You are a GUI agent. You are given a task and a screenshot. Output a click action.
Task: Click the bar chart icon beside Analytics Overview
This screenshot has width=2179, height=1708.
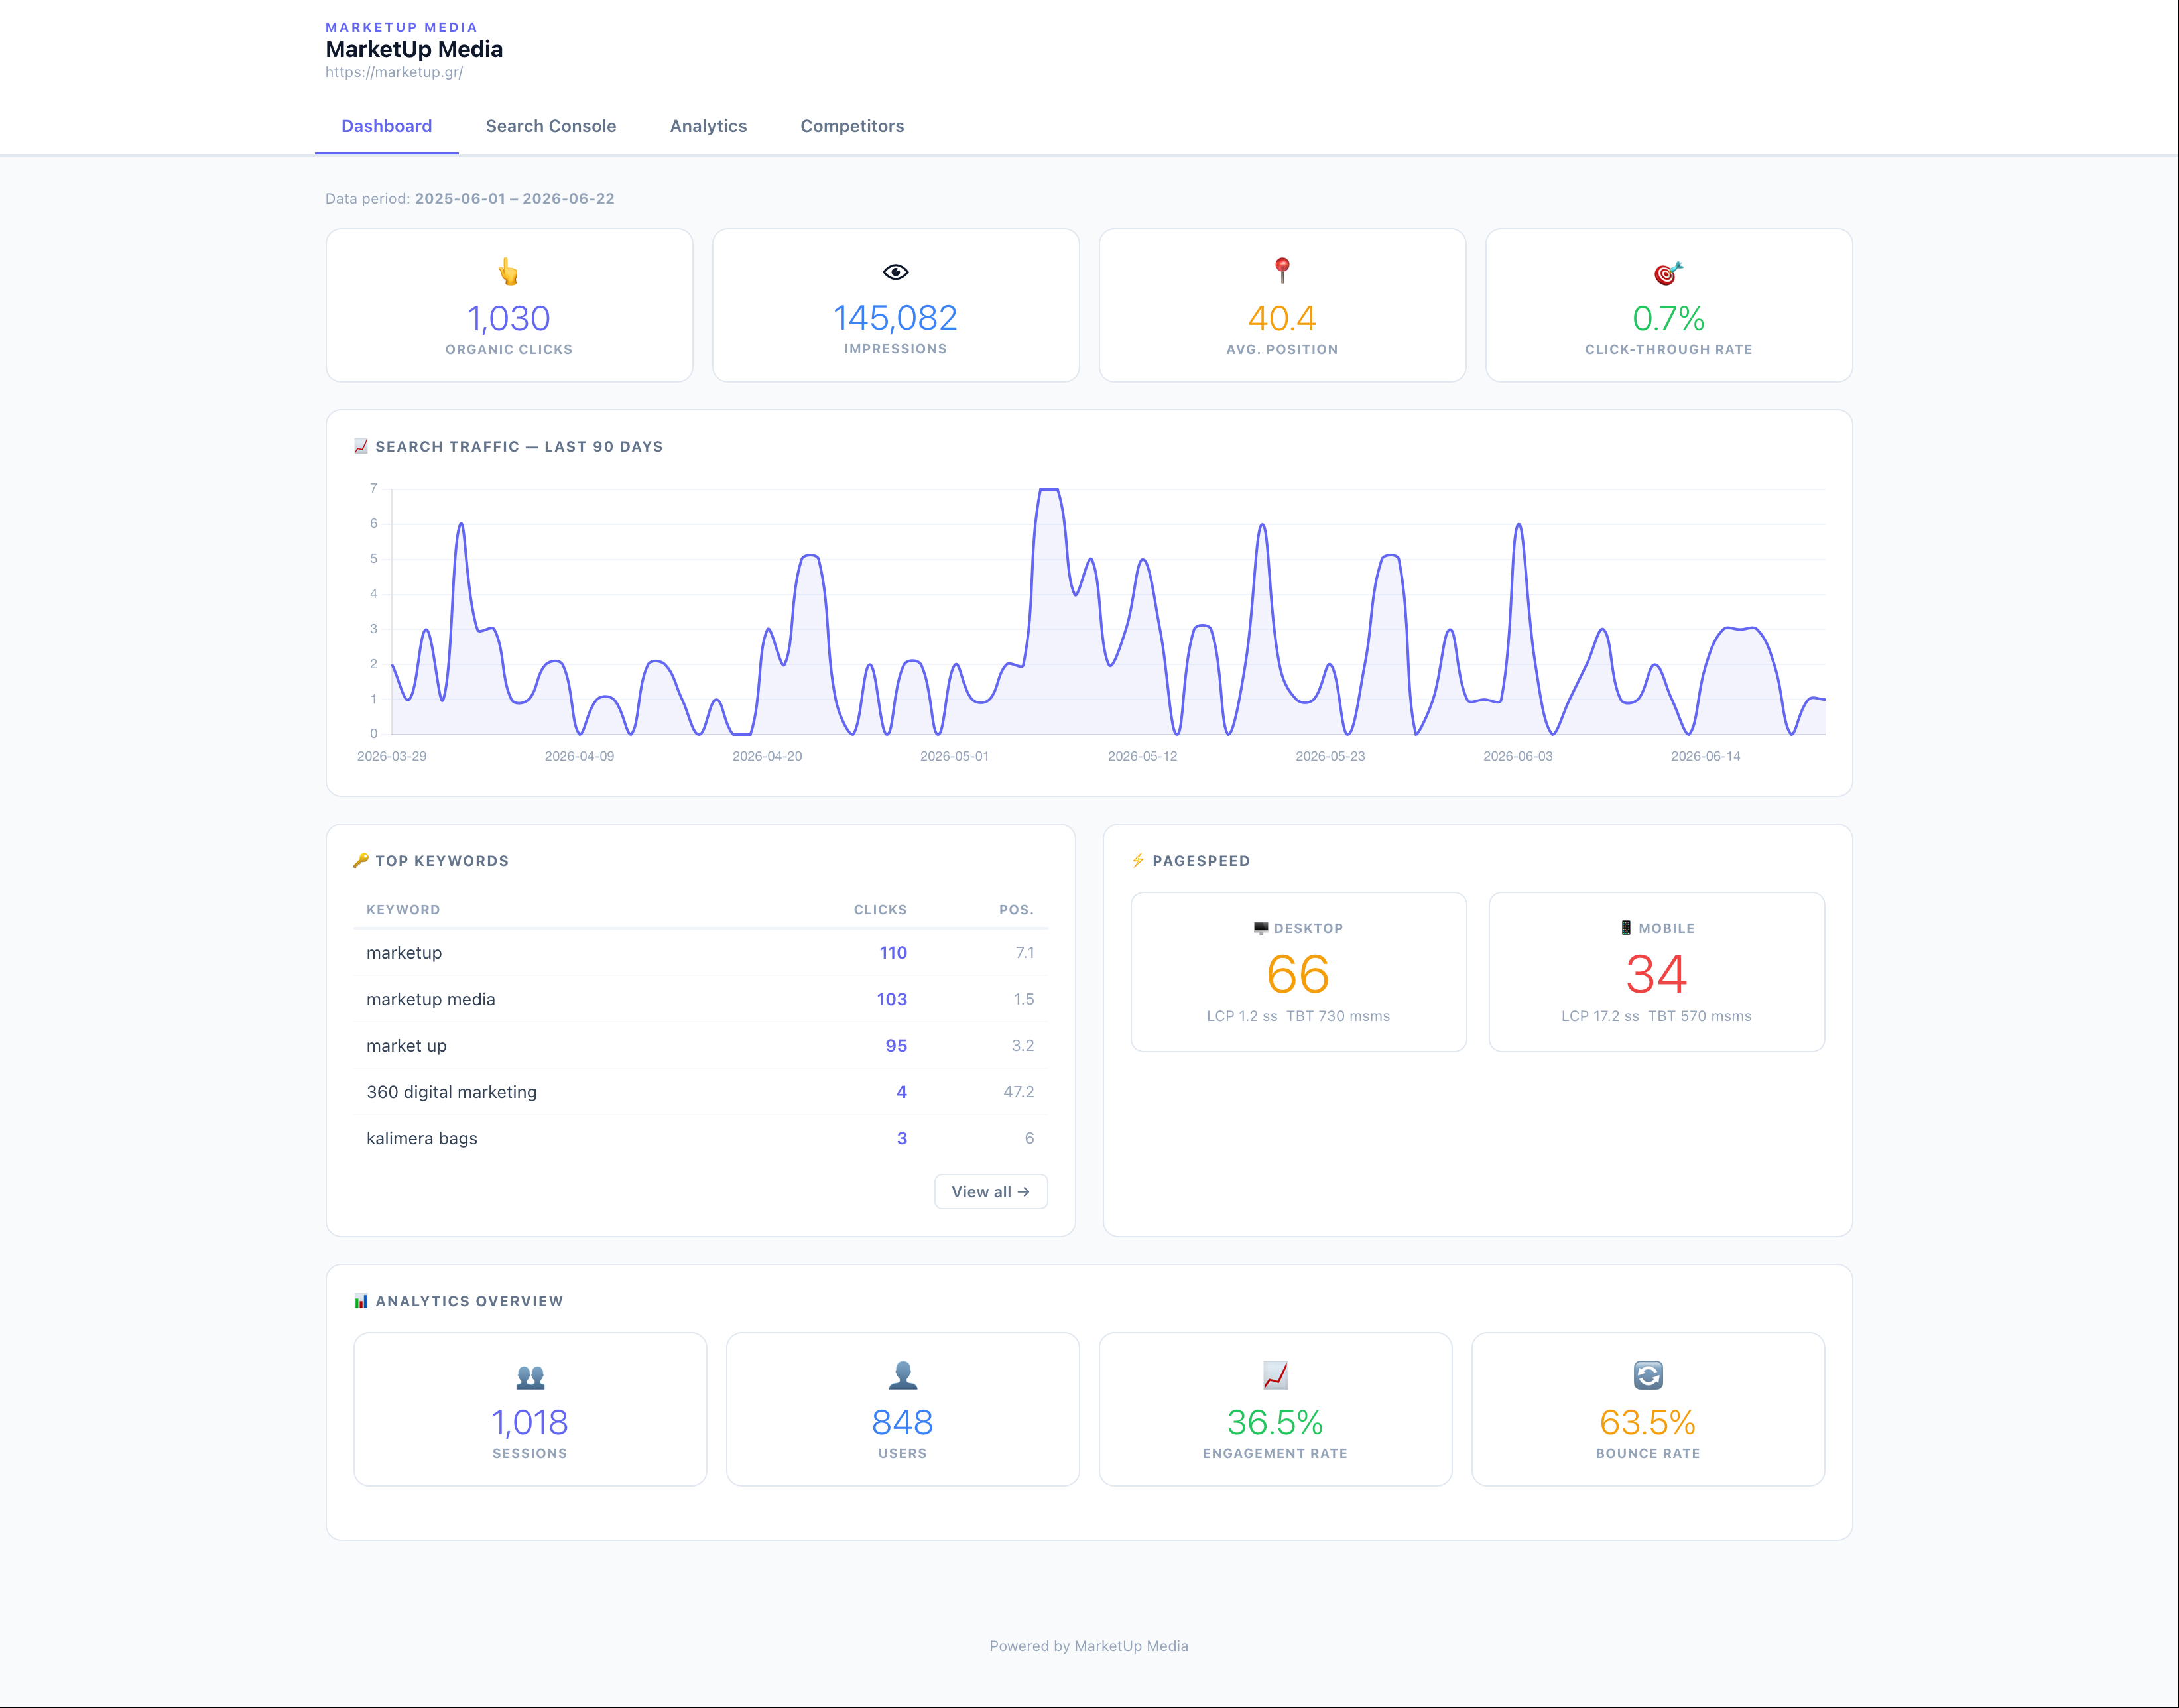(361, 1301)
